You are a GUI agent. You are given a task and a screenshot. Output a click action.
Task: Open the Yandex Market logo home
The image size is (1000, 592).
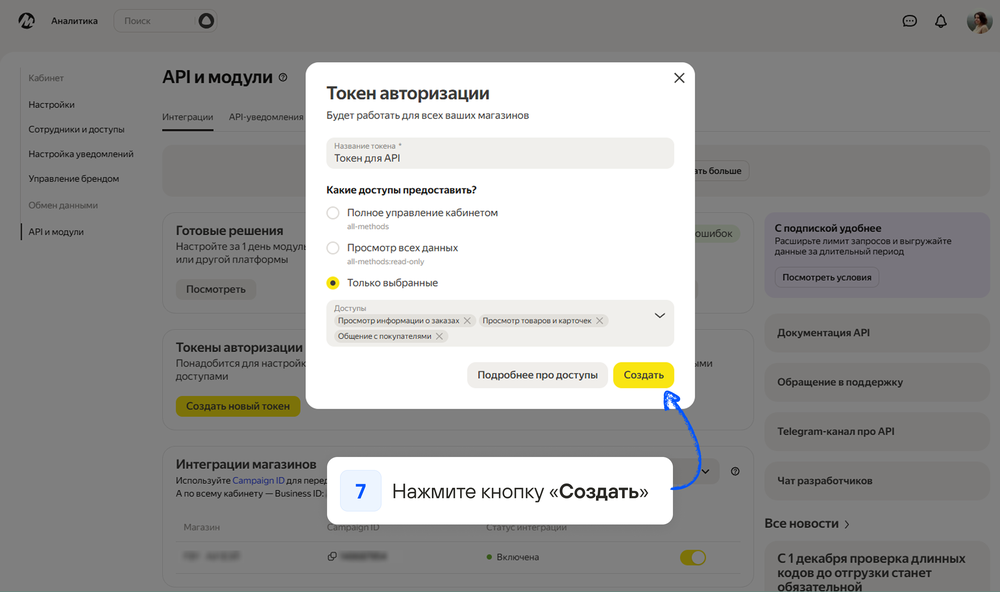coord(26,21)
